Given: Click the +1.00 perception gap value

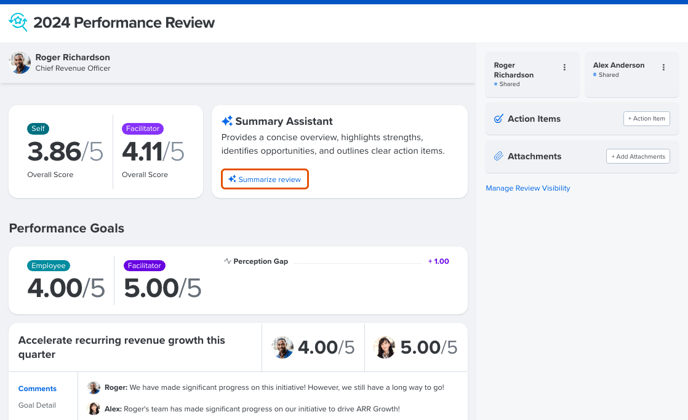Looking at the screenshot, I should [x=438, y=261].
